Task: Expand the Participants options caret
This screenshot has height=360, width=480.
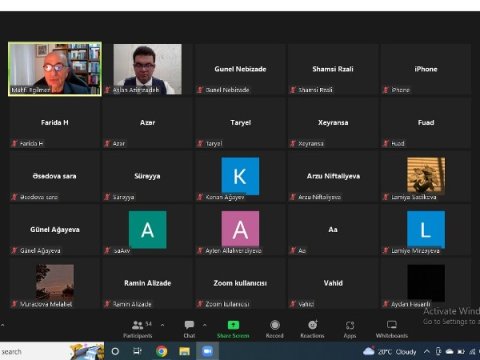Action: tap(162, 325)
